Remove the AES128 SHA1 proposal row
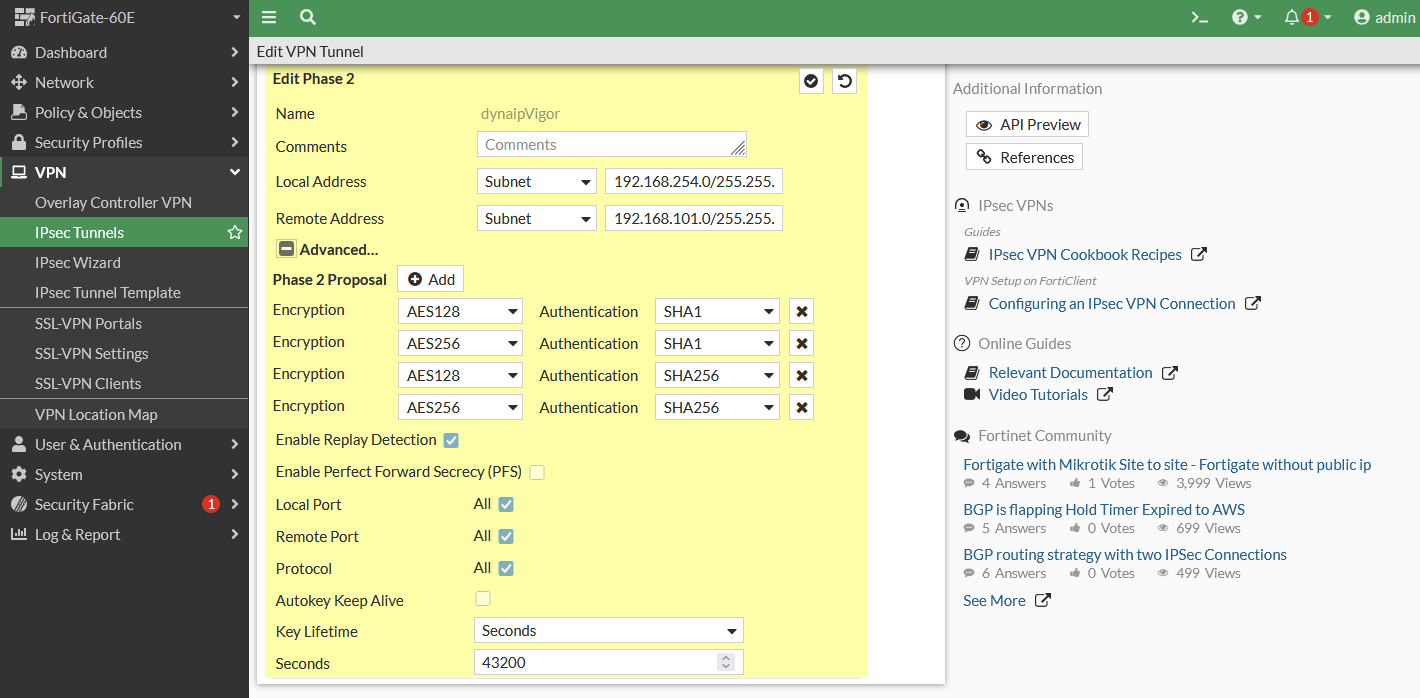Image resolution: width=1420 pixels, height=698 pixels. pos(801,312)
